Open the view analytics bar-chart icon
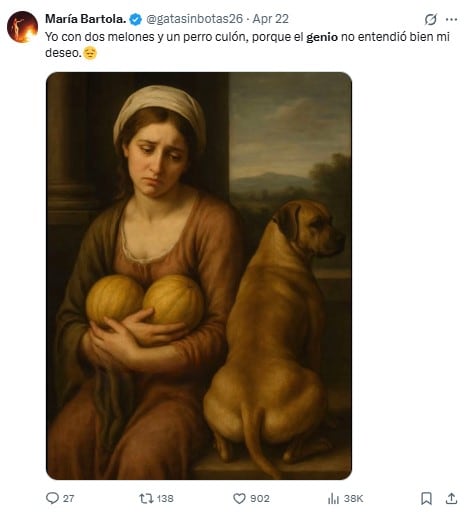Image resolution: width=471 pixels, height=514 pixels. (x=333, y=498)
